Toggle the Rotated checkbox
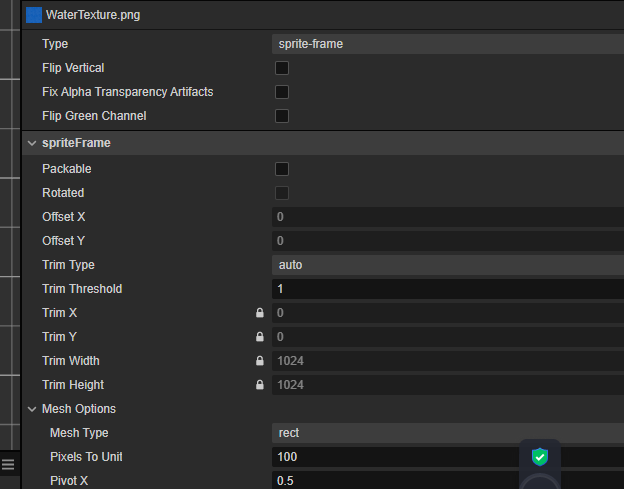 tap(282, 193)
